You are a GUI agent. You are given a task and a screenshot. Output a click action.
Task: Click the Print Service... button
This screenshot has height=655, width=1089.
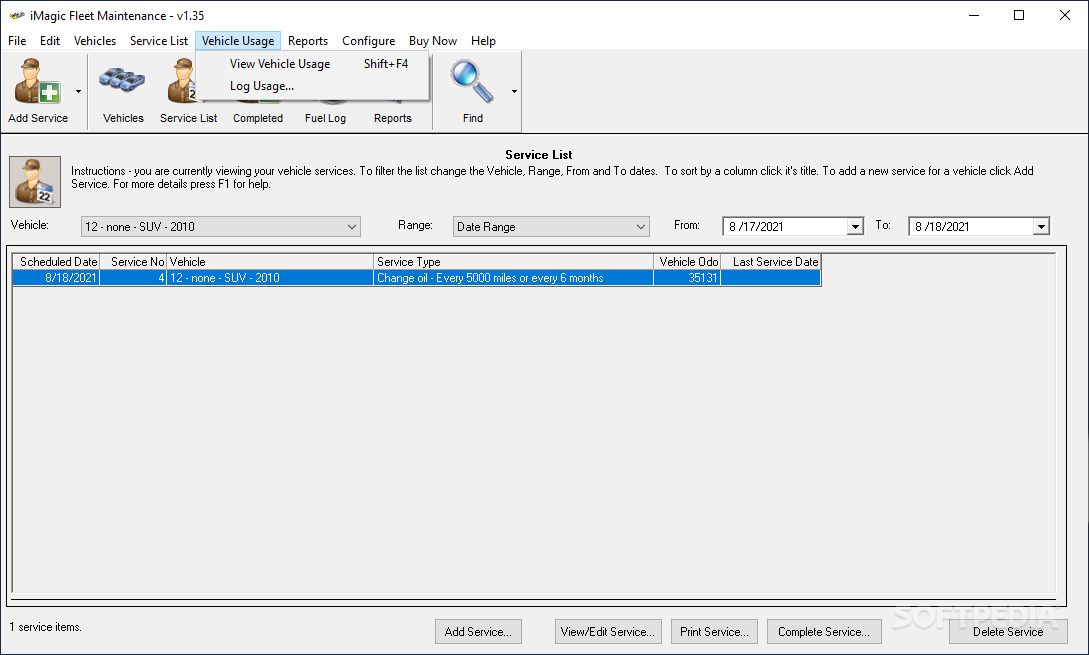coord(714,631)
